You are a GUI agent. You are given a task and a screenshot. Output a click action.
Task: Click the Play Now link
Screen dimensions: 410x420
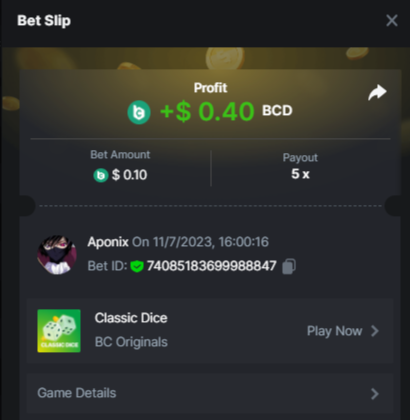point(334,331)
